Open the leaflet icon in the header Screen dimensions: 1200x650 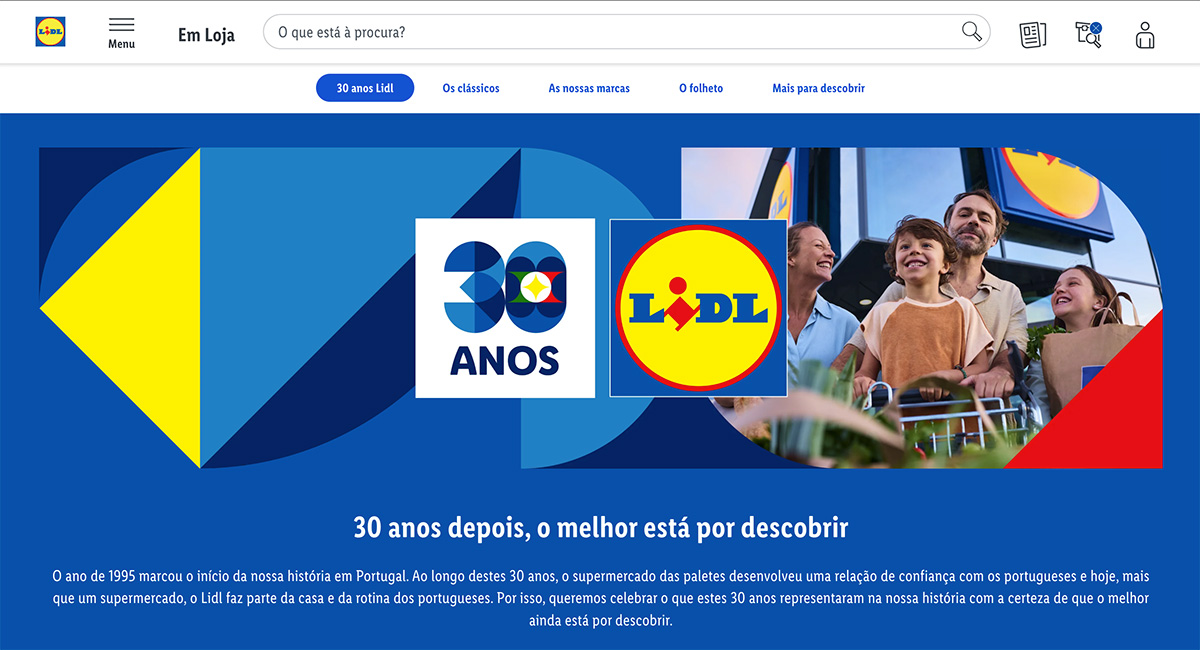click(x=1032, y=35)
